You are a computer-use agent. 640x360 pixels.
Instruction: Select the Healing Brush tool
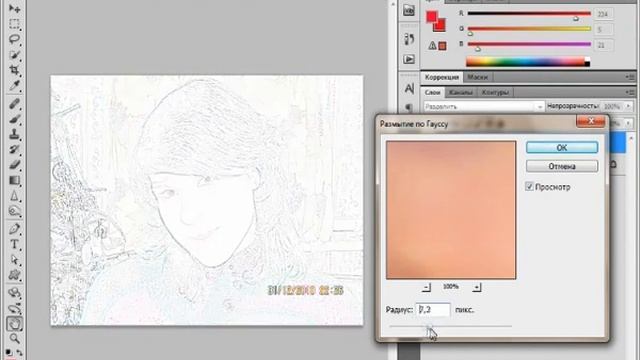[x=14, y=104]
